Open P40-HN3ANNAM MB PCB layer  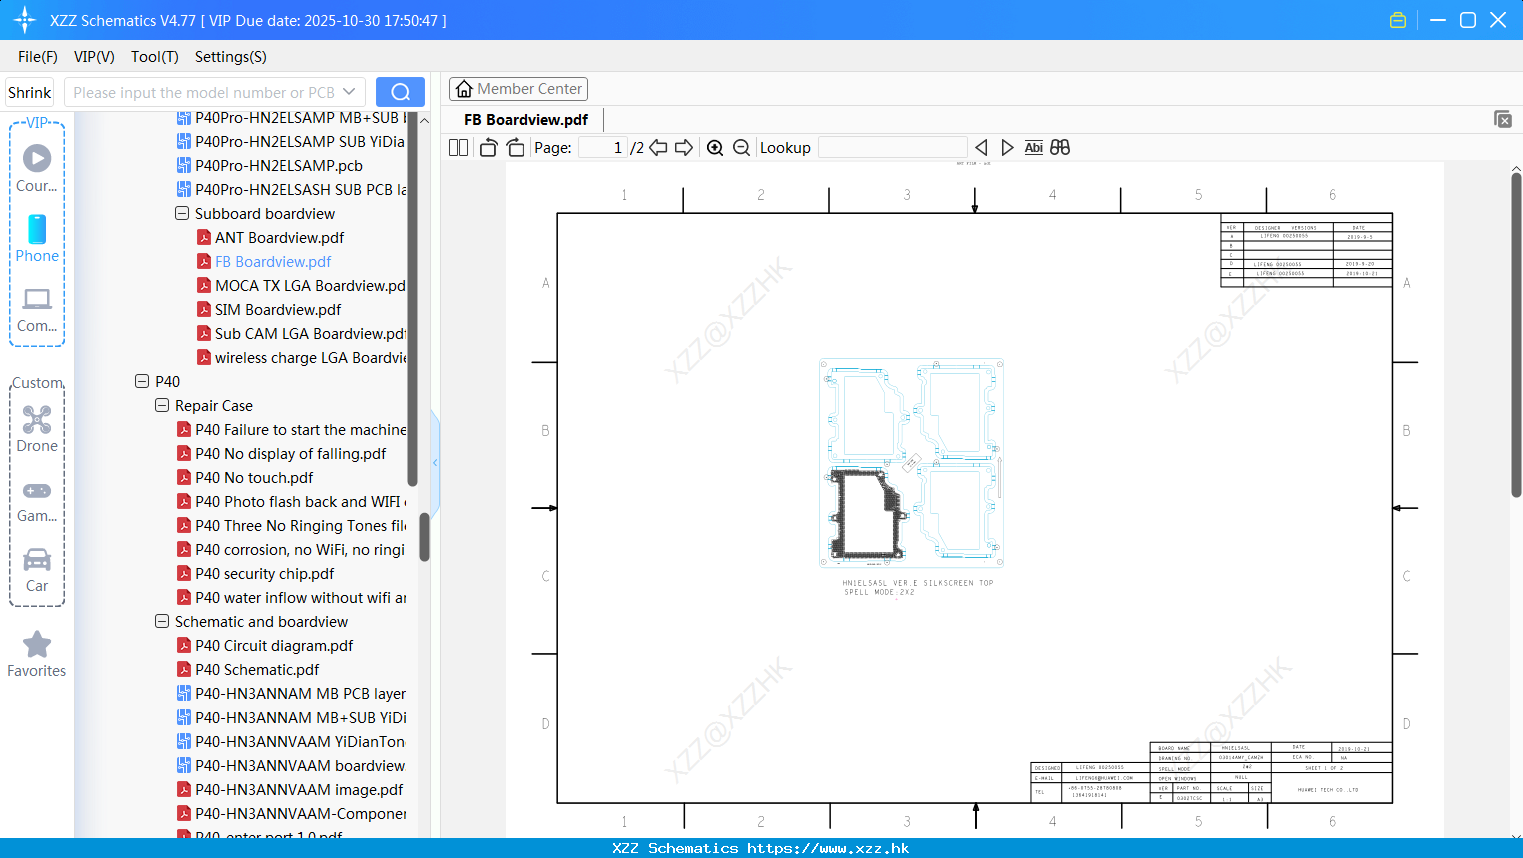[x=300, y=693]
